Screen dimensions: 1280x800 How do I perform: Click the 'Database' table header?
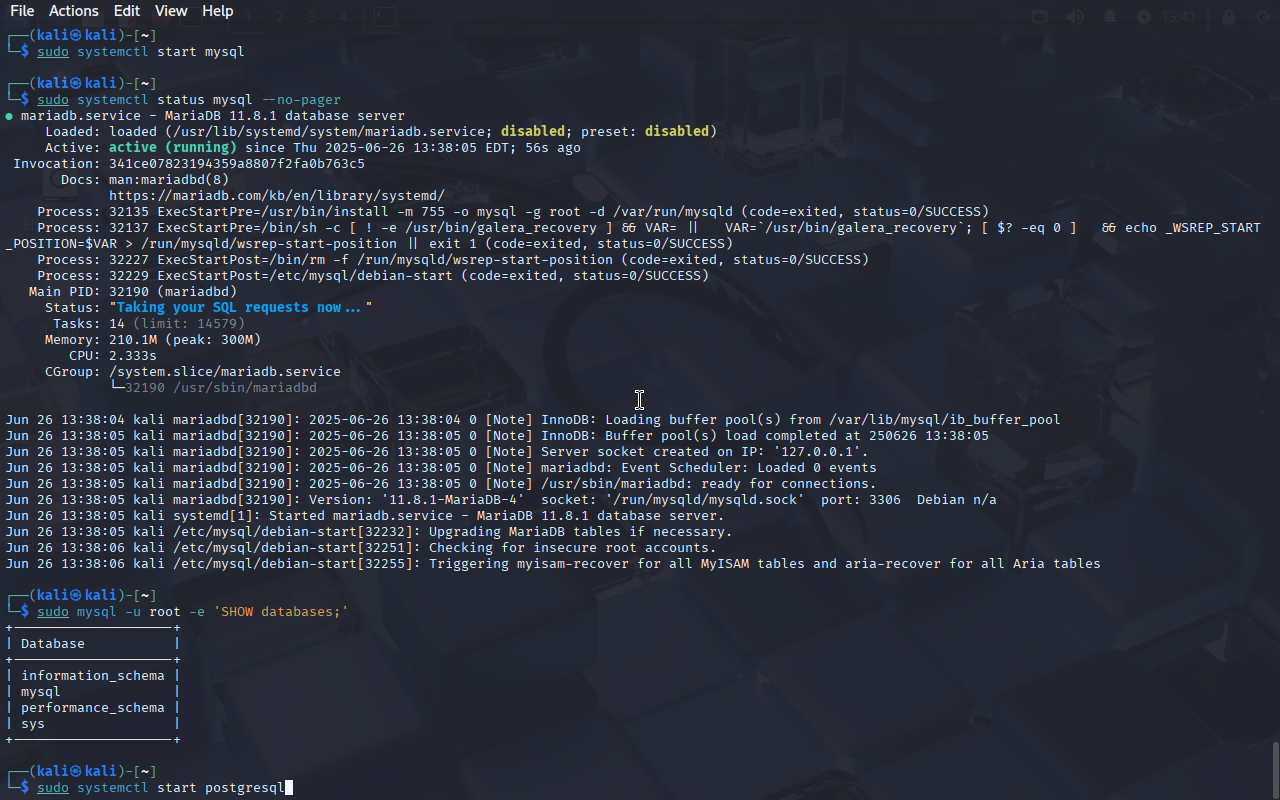[53, 643]
